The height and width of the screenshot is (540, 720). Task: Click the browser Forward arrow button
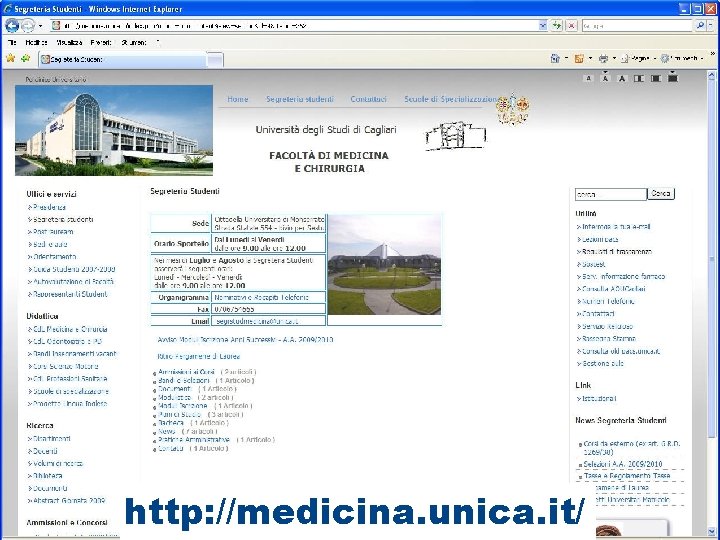pos(28,26)
